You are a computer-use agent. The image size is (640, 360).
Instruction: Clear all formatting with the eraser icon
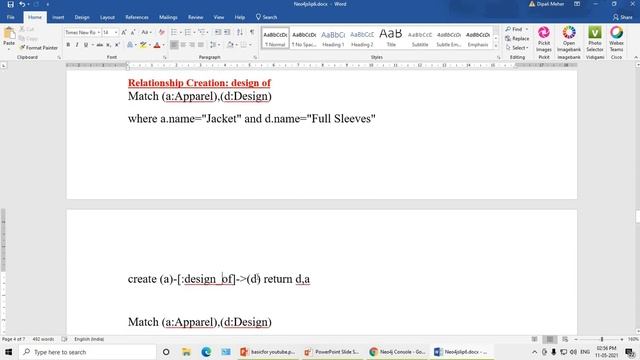pos(162,32)
